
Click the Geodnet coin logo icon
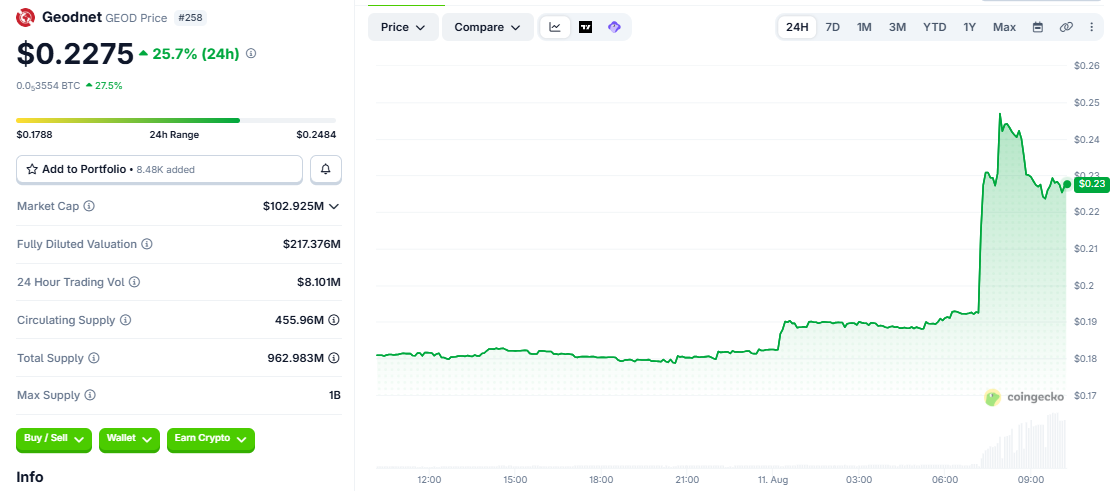(x=26, y=16)
